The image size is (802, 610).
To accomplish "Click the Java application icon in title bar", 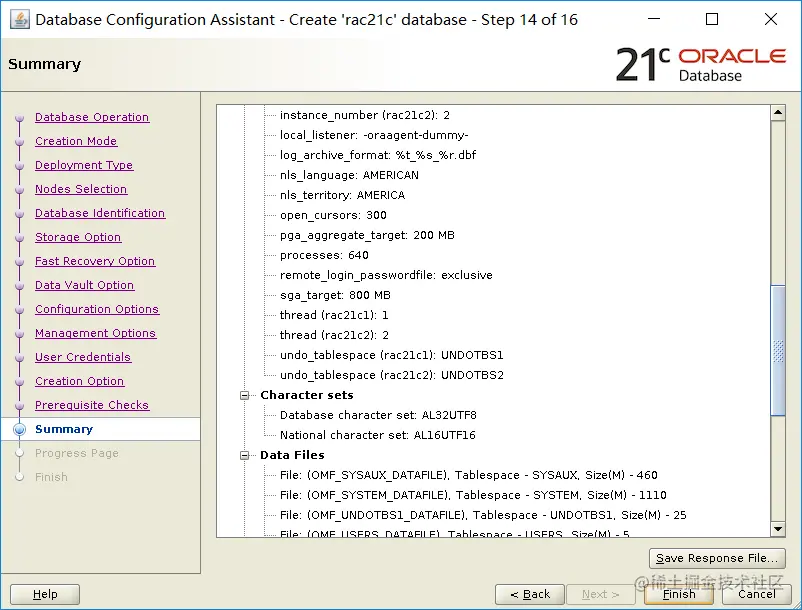I will click(19, 20).
